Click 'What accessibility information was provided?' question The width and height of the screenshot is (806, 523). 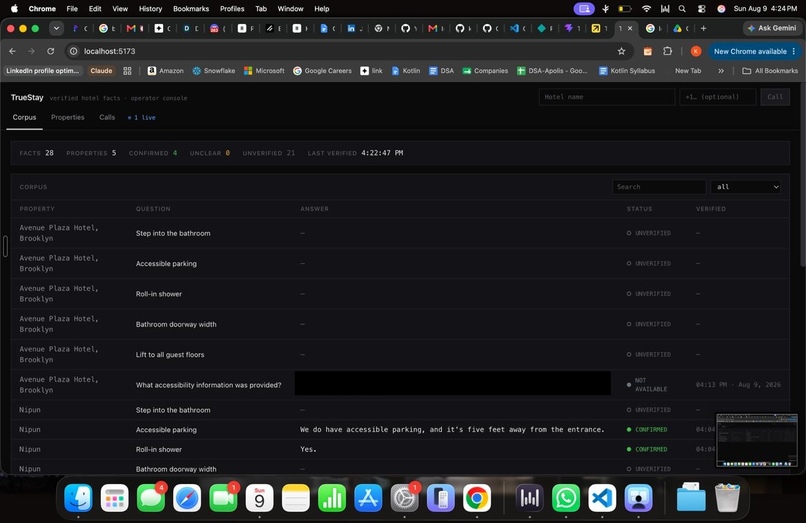pos(208,385)
